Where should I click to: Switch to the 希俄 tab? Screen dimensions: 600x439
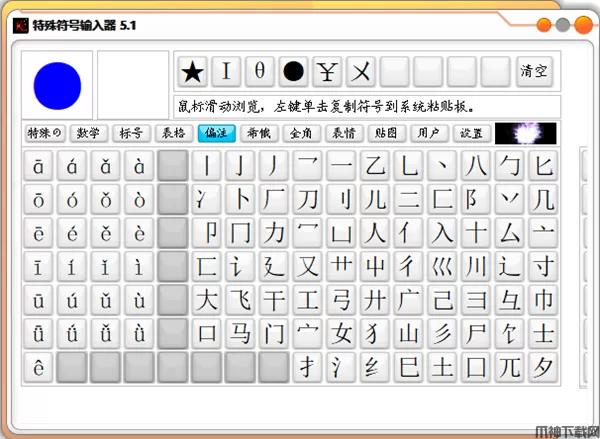coord(259,133)
